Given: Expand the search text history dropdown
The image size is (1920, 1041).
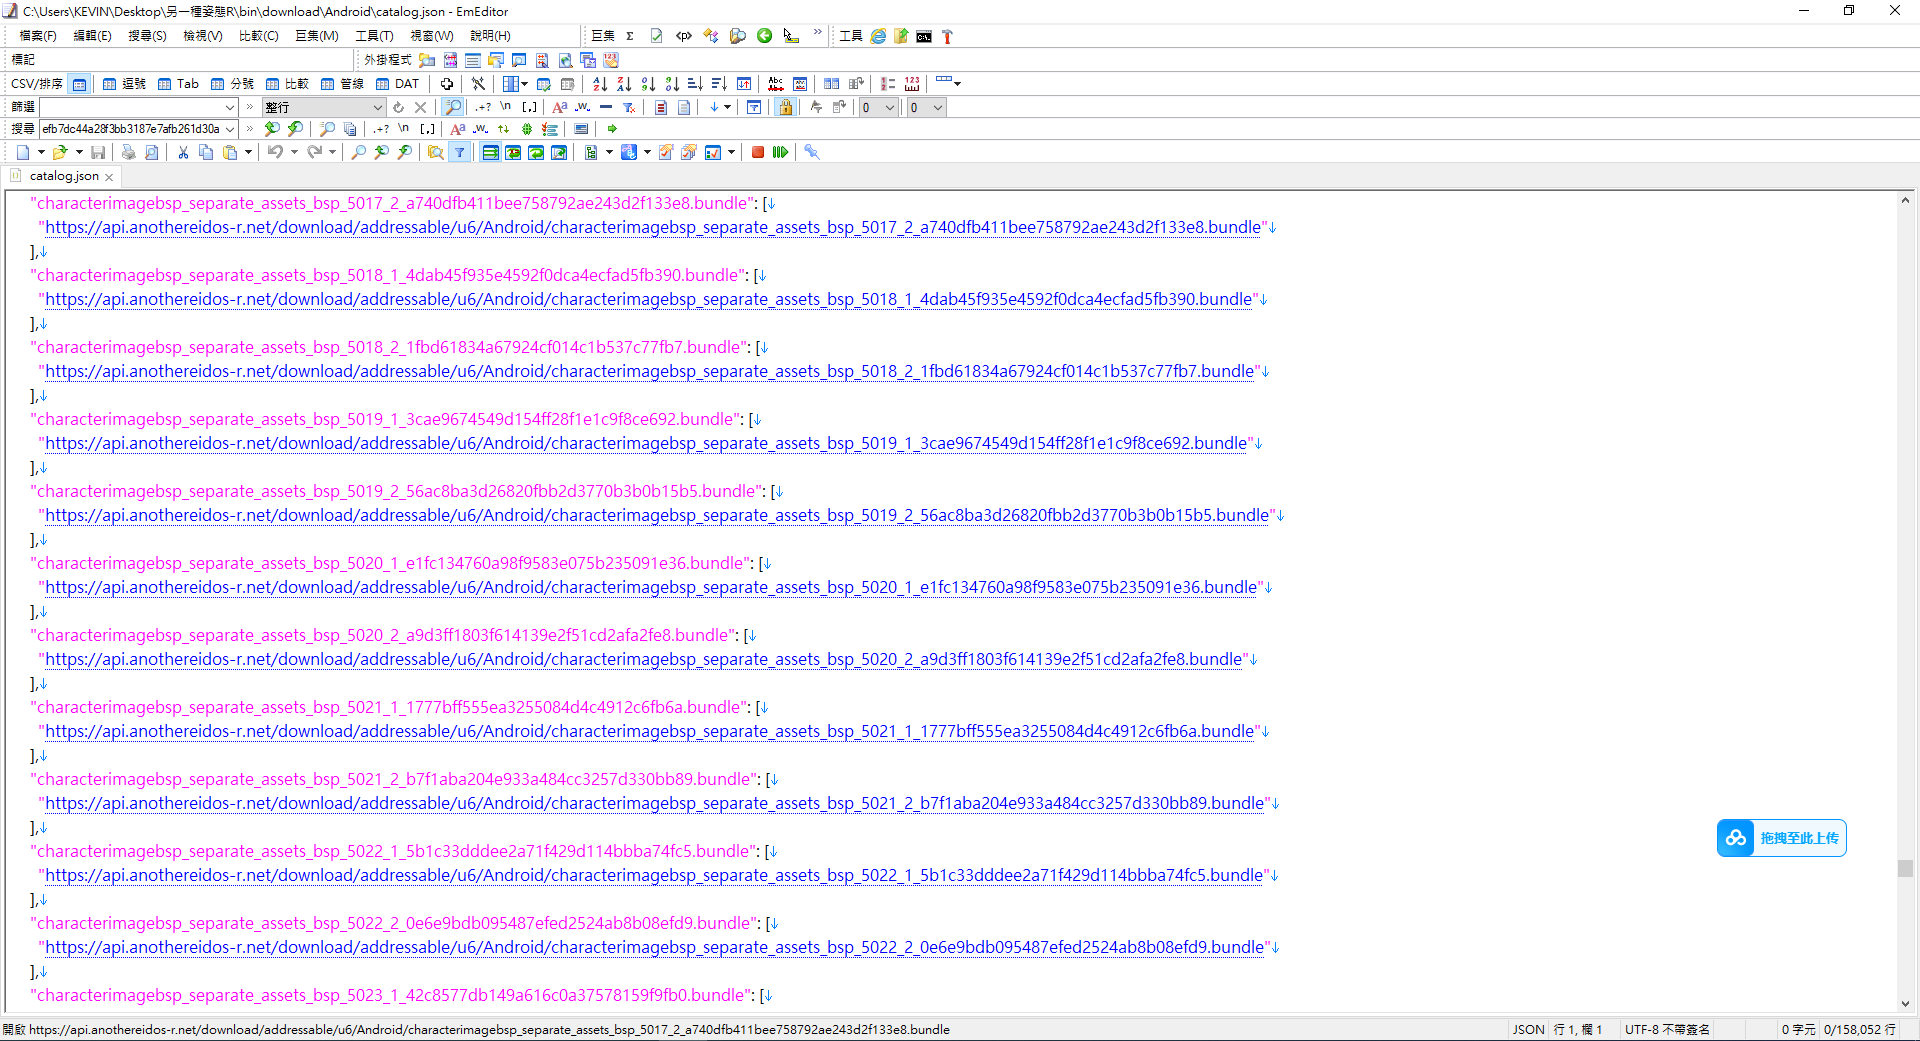Looking at the screenshot, I should pyautogui.click(x=230, y=129).
